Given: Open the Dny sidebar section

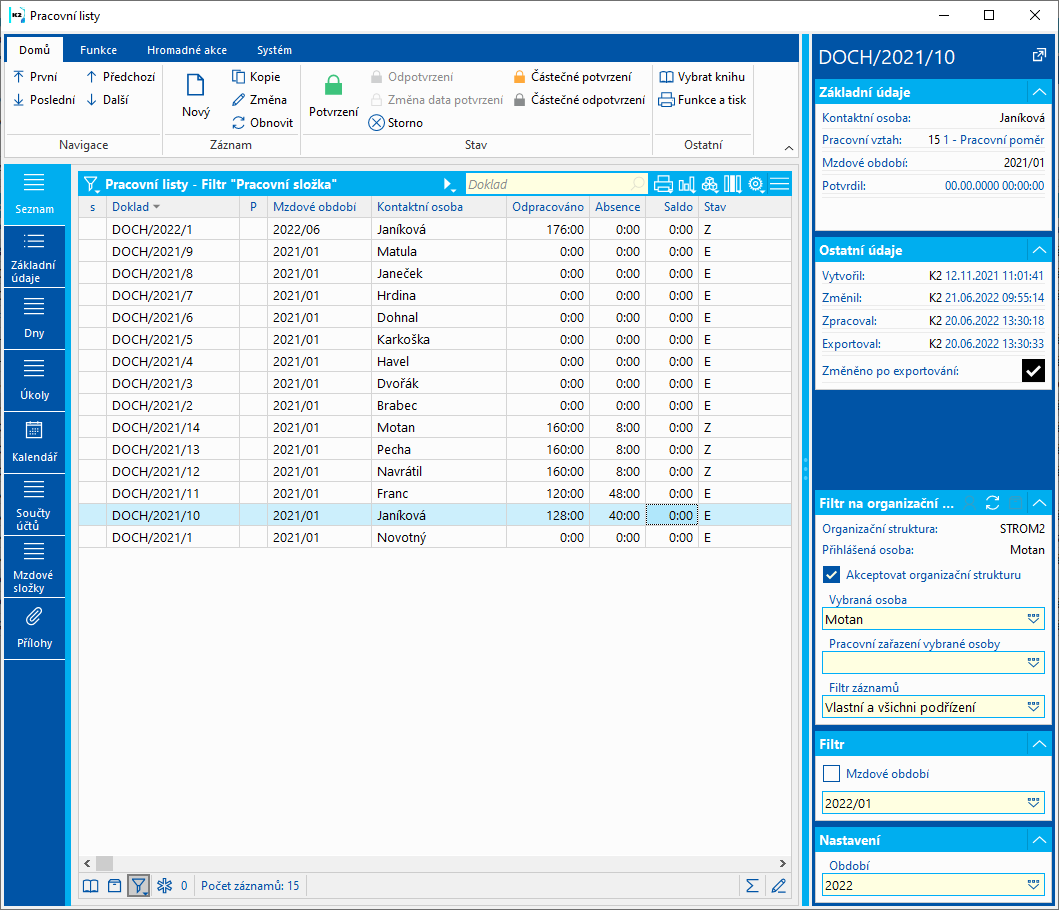Looking at the screenshot, I should [x=34, y=317].
